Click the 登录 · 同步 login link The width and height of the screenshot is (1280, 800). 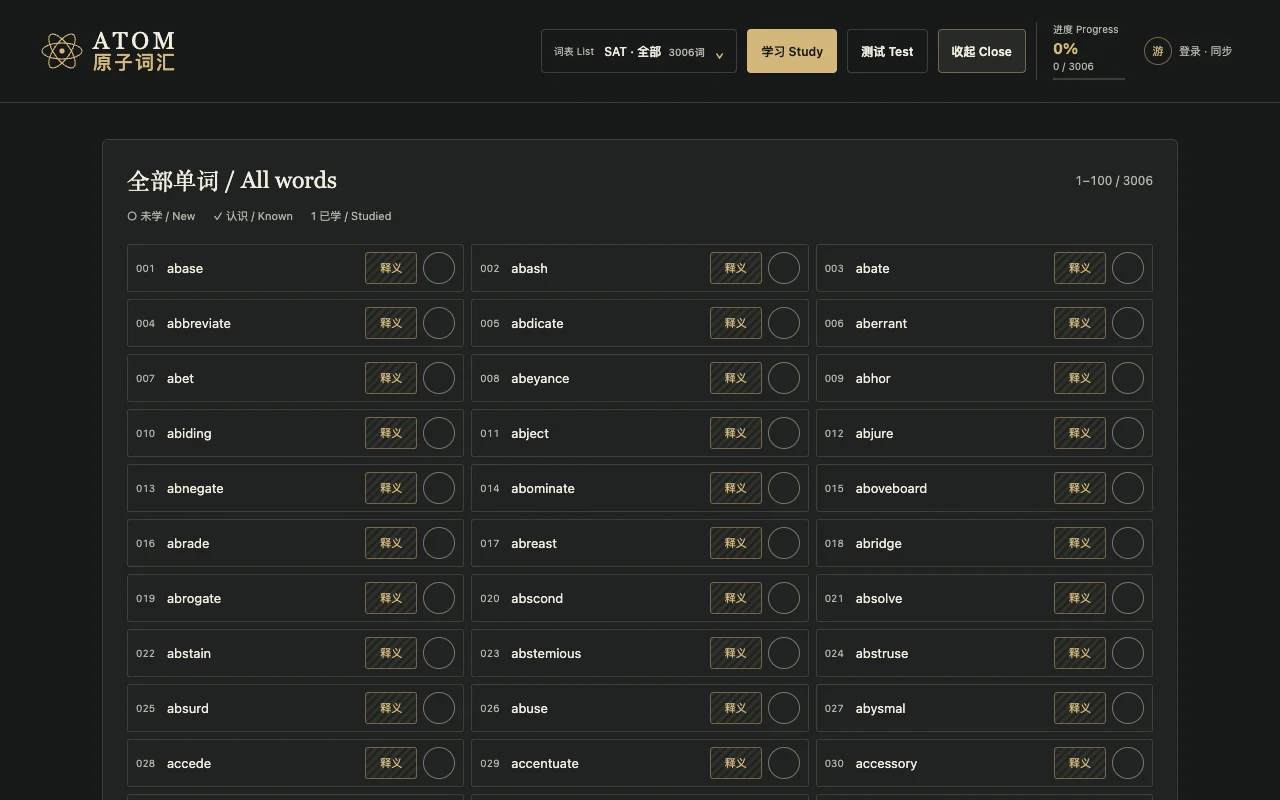pyautogui.click(x=1205, y=51)
